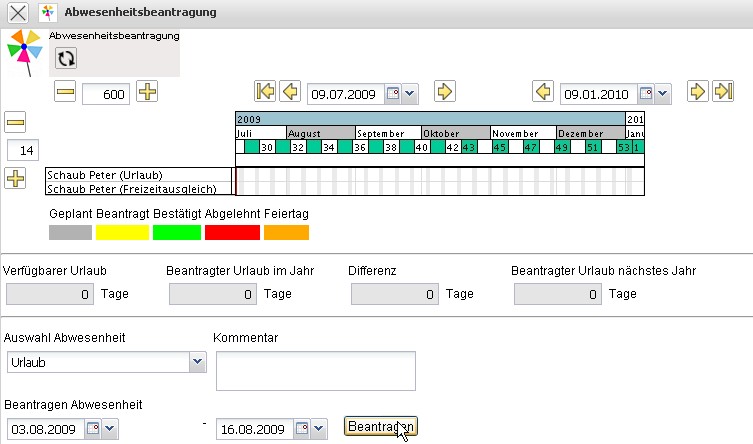This screenshot has height=444, width=753.
Task: Click the November month header in timeline
Action: tap(523, 133)
